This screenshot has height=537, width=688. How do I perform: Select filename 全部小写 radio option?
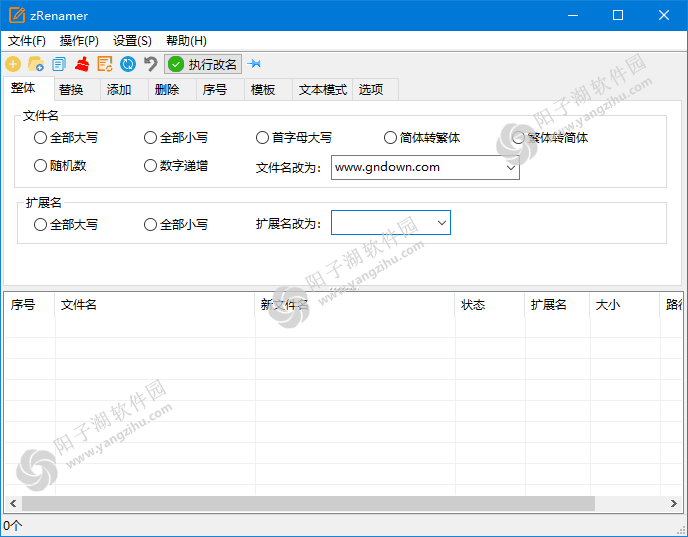(176, 138)
